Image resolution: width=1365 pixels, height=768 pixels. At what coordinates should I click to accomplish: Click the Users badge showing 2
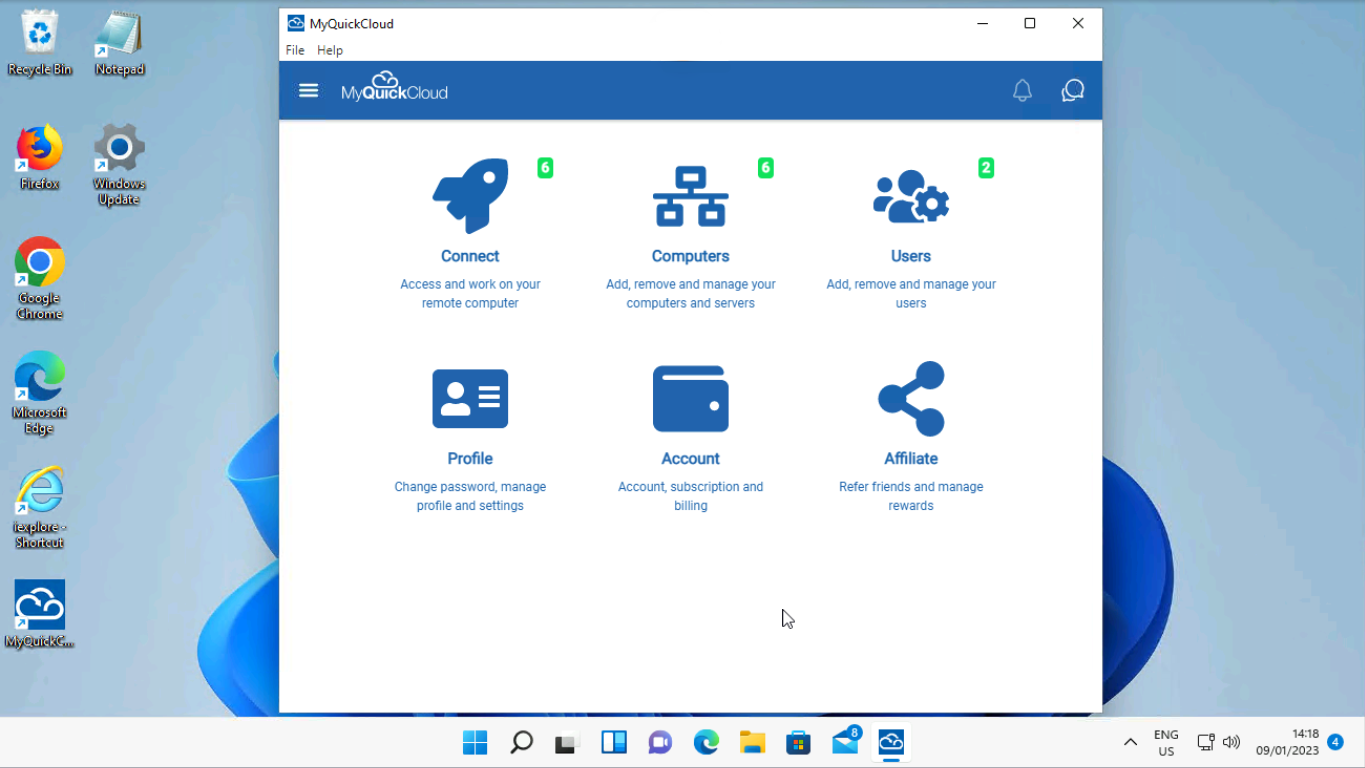986,168
